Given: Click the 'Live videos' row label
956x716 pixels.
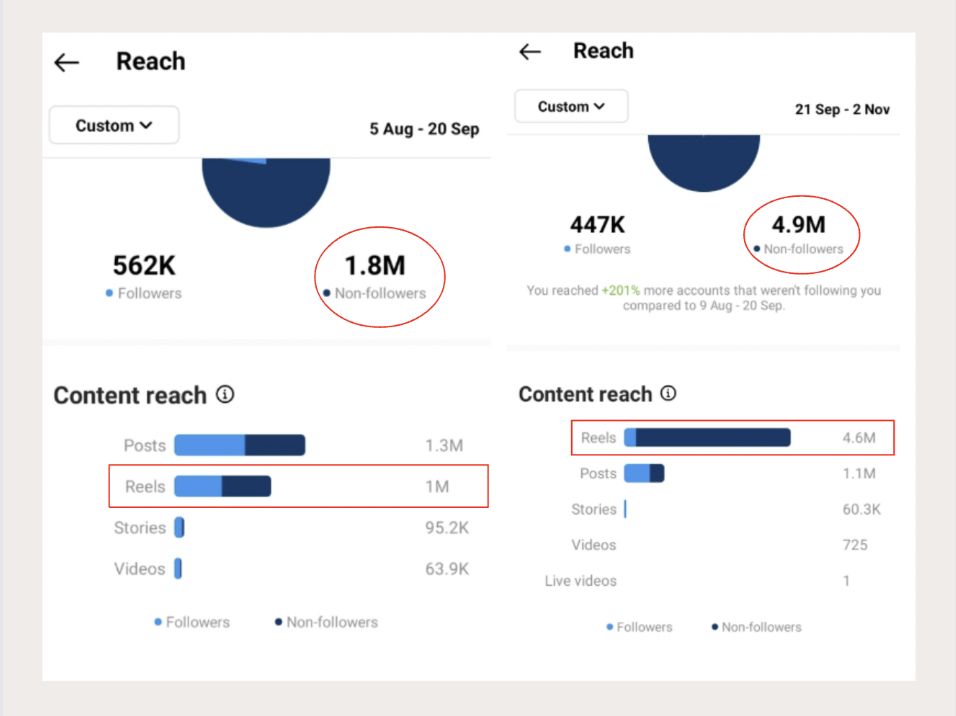Looking at the screenshot, I should point(580,581).
